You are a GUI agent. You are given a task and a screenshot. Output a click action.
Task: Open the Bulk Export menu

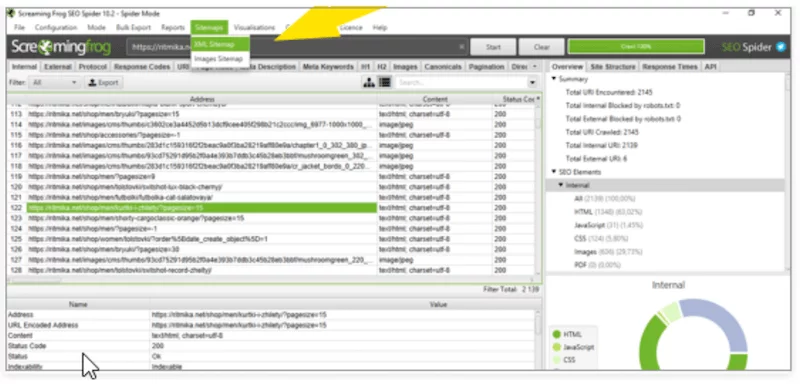point(133,28)
